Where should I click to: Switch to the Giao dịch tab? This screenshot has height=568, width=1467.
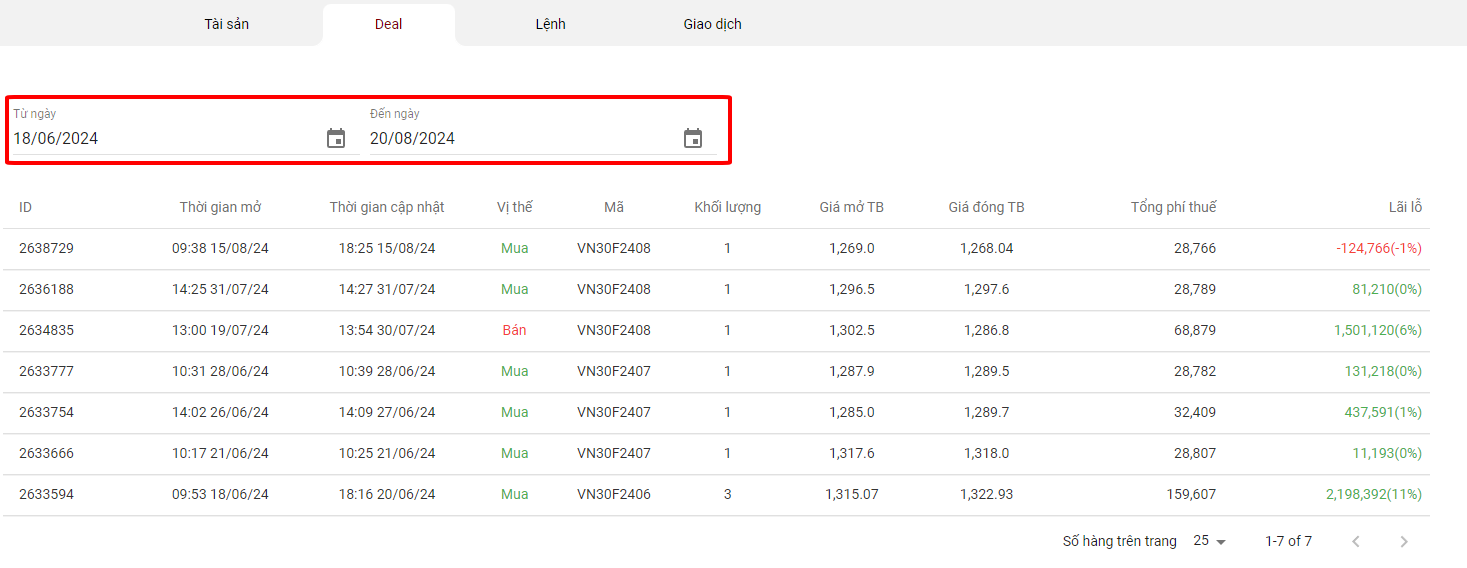coord(712,24)
